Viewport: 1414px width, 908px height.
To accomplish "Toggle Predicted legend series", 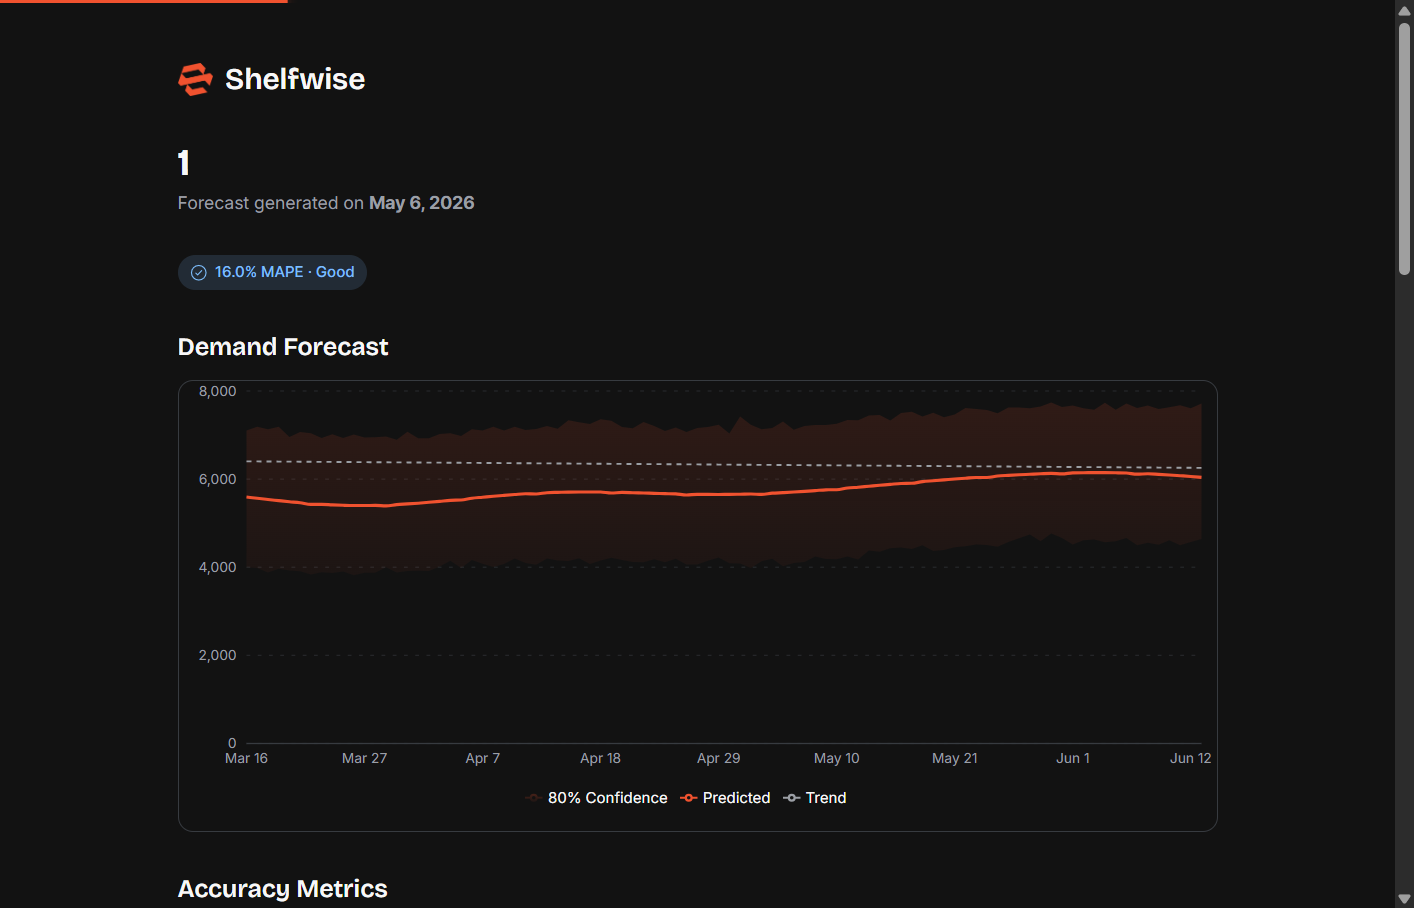I will coord(725,798).
